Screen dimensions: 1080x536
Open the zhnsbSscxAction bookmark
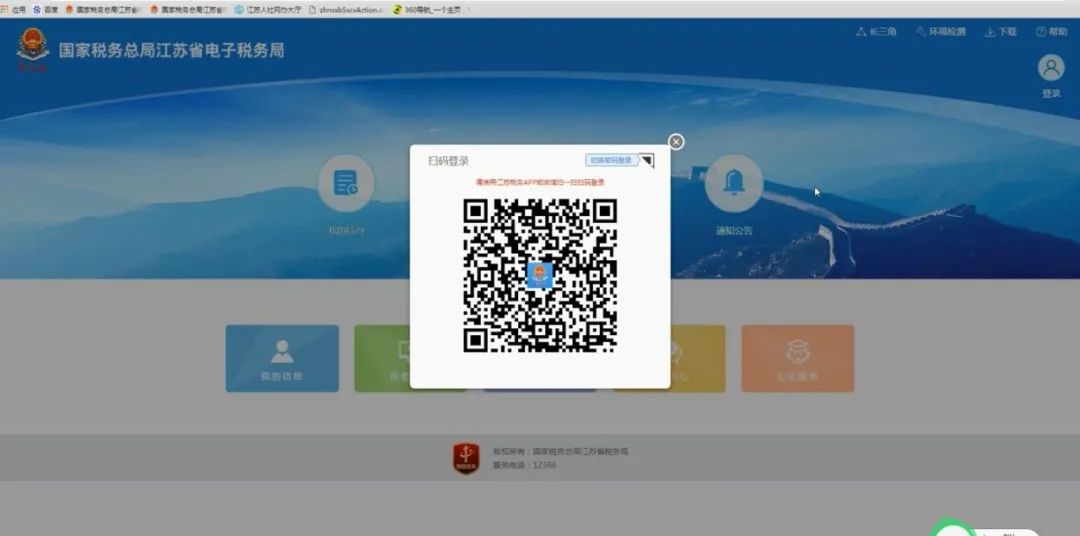[x=347, y=10]
